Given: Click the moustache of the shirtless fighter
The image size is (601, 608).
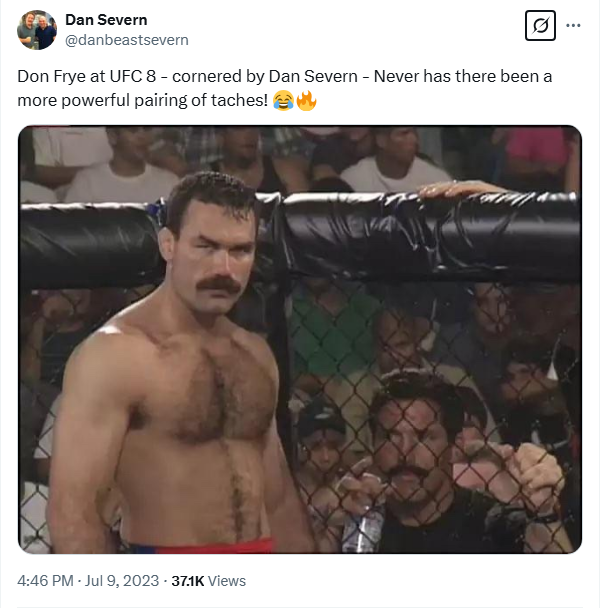Looking at the screenshot, I should 218,284.
